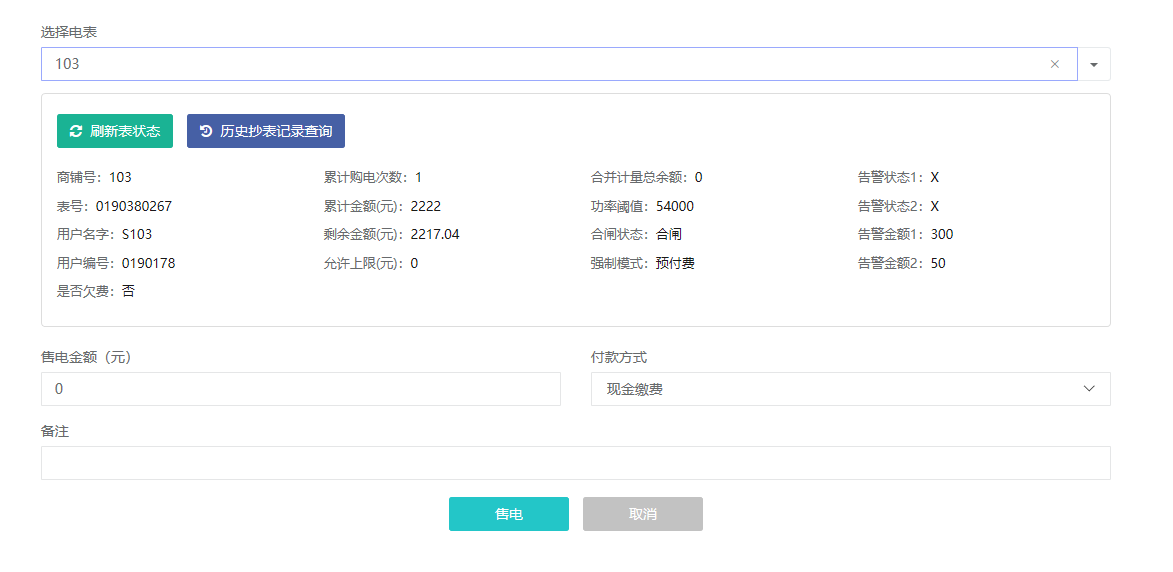This screenshot has height=572, width=1173.
Task: Click the 累计金额 value 2222
Action: coord(426,206)
